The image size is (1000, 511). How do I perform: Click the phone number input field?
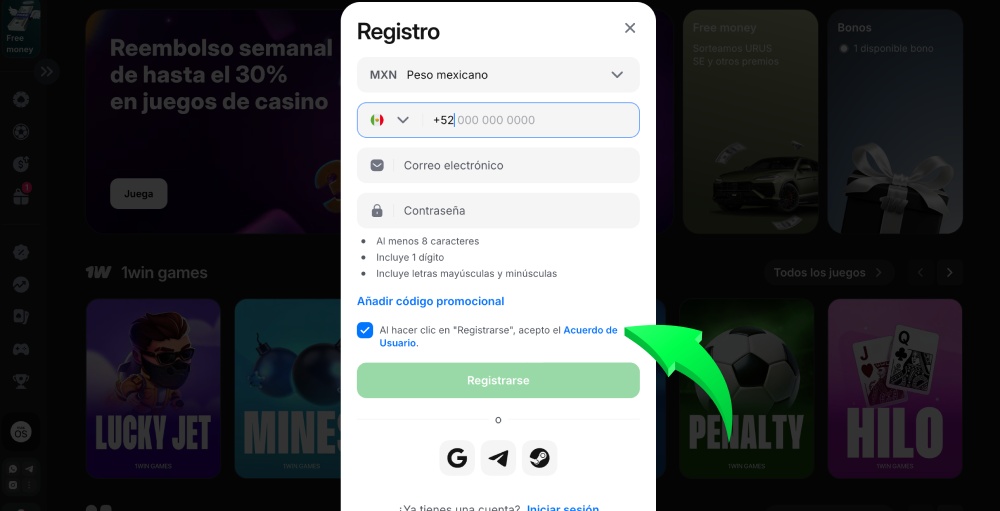[533, 120]
